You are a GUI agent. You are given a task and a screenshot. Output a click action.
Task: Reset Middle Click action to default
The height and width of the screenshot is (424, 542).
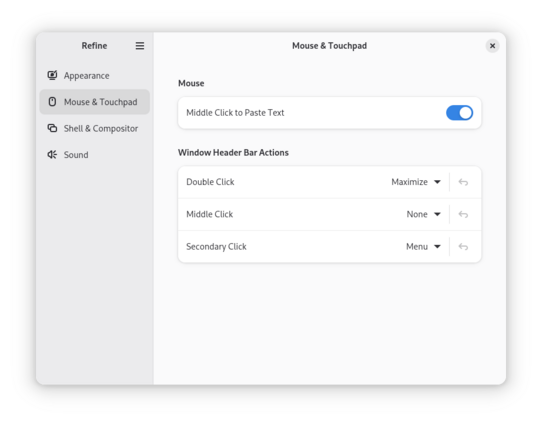pyautogui.click(x=463, y=214)
